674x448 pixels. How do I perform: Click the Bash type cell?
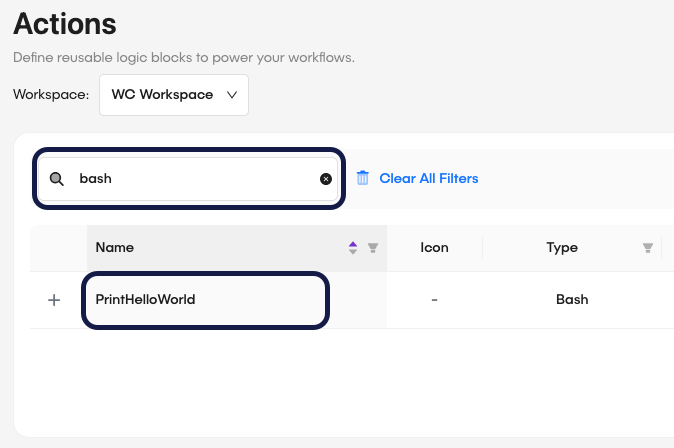pos(572,299)
